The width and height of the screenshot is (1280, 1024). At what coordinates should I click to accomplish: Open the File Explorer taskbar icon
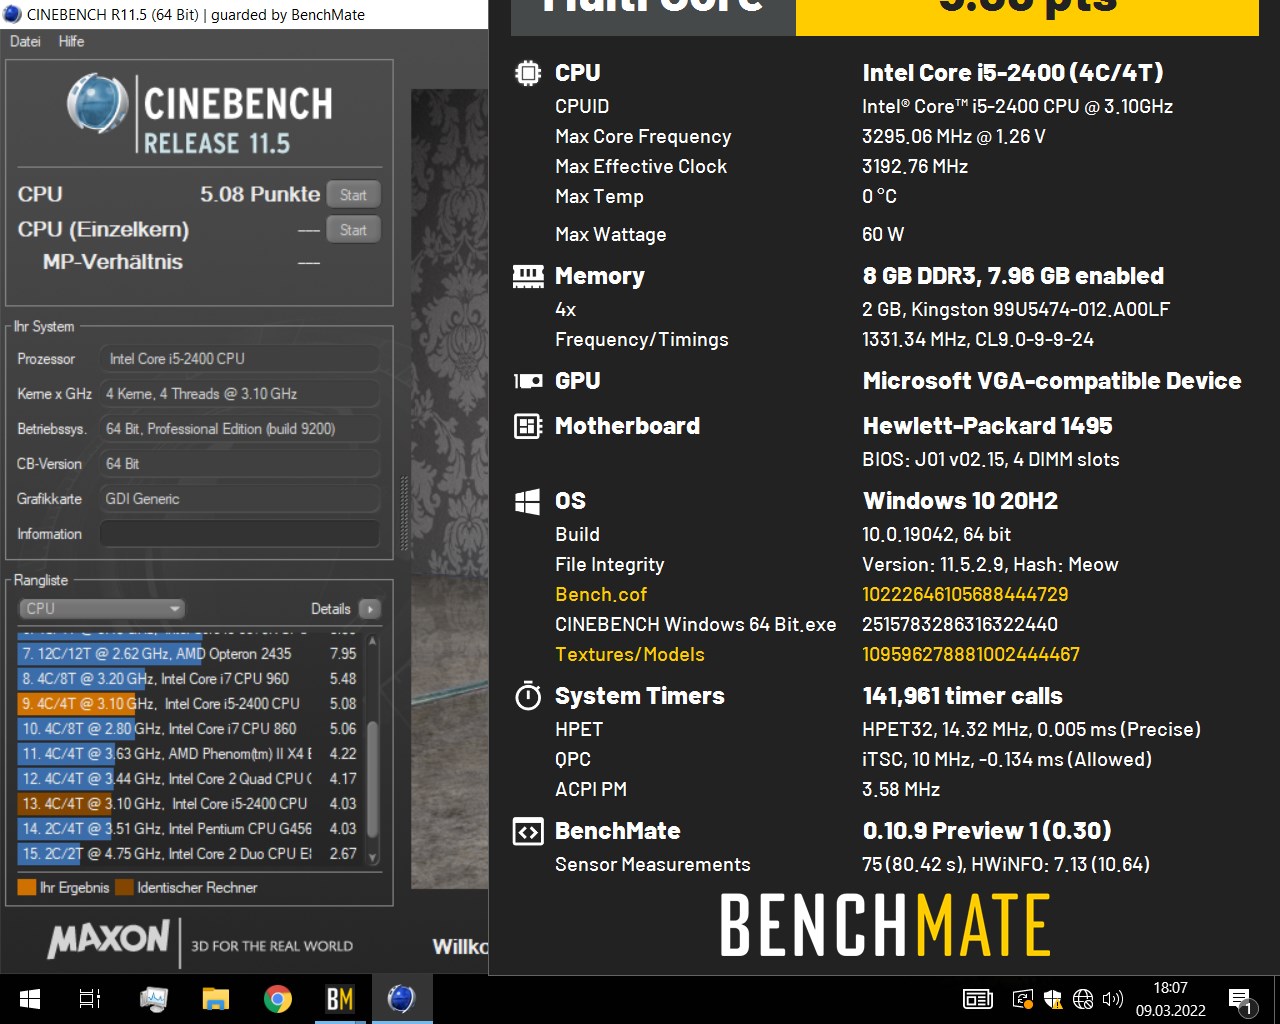(x=215, y=999)
